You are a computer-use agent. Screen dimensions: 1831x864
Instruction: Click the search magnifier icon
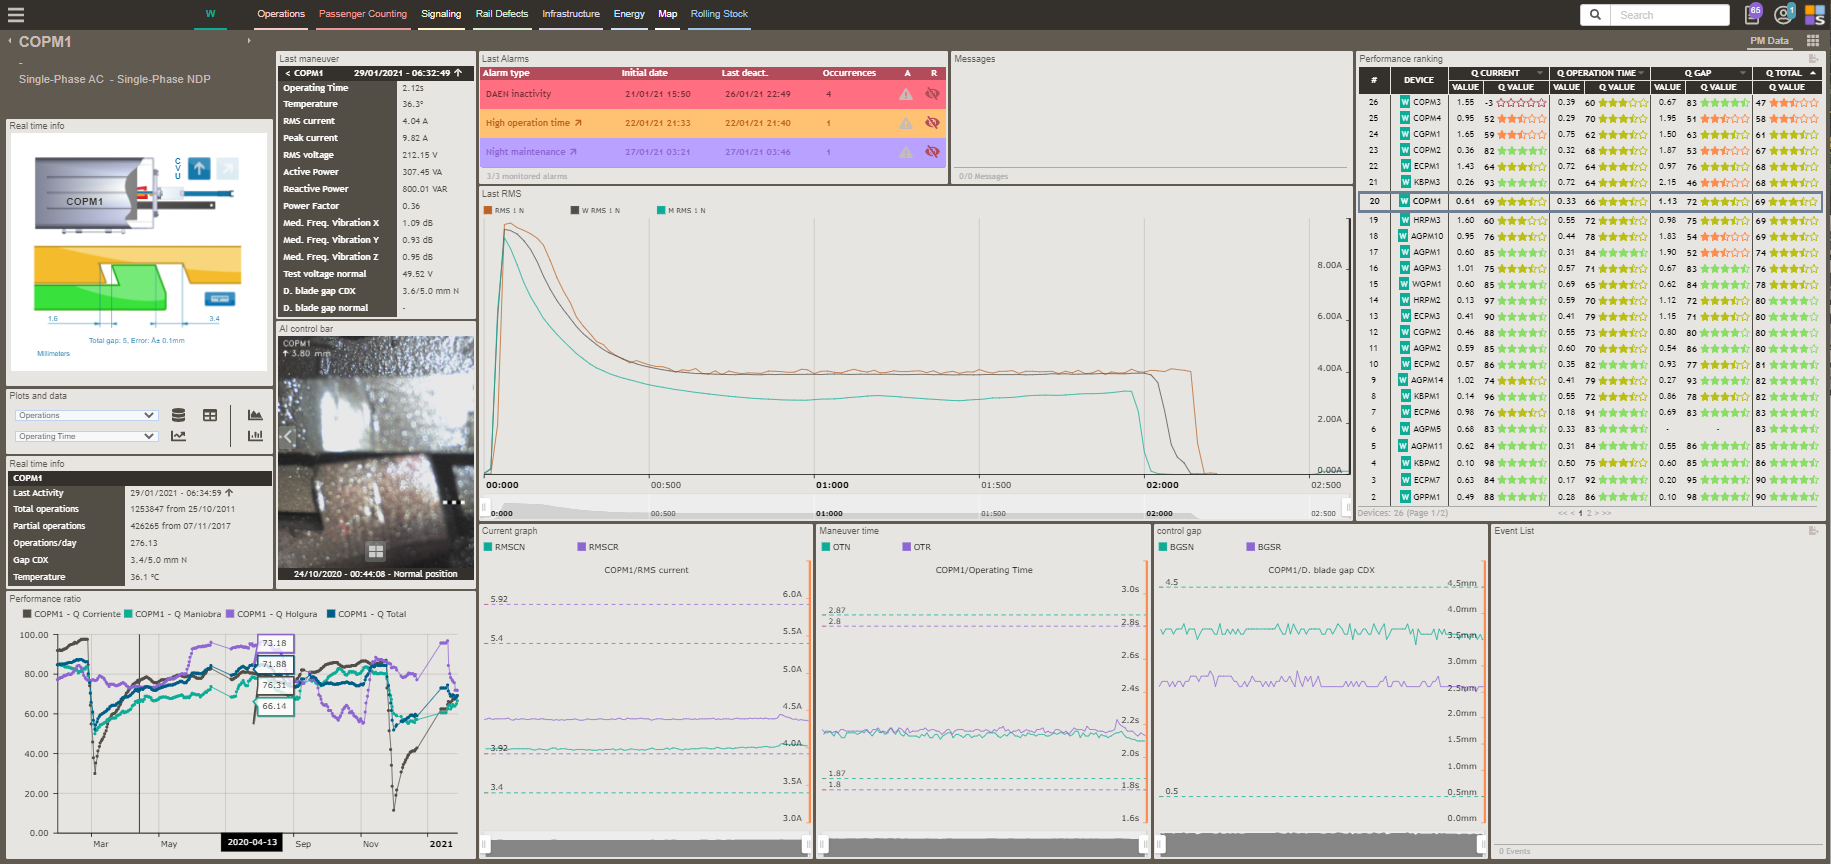point(1595,15)
